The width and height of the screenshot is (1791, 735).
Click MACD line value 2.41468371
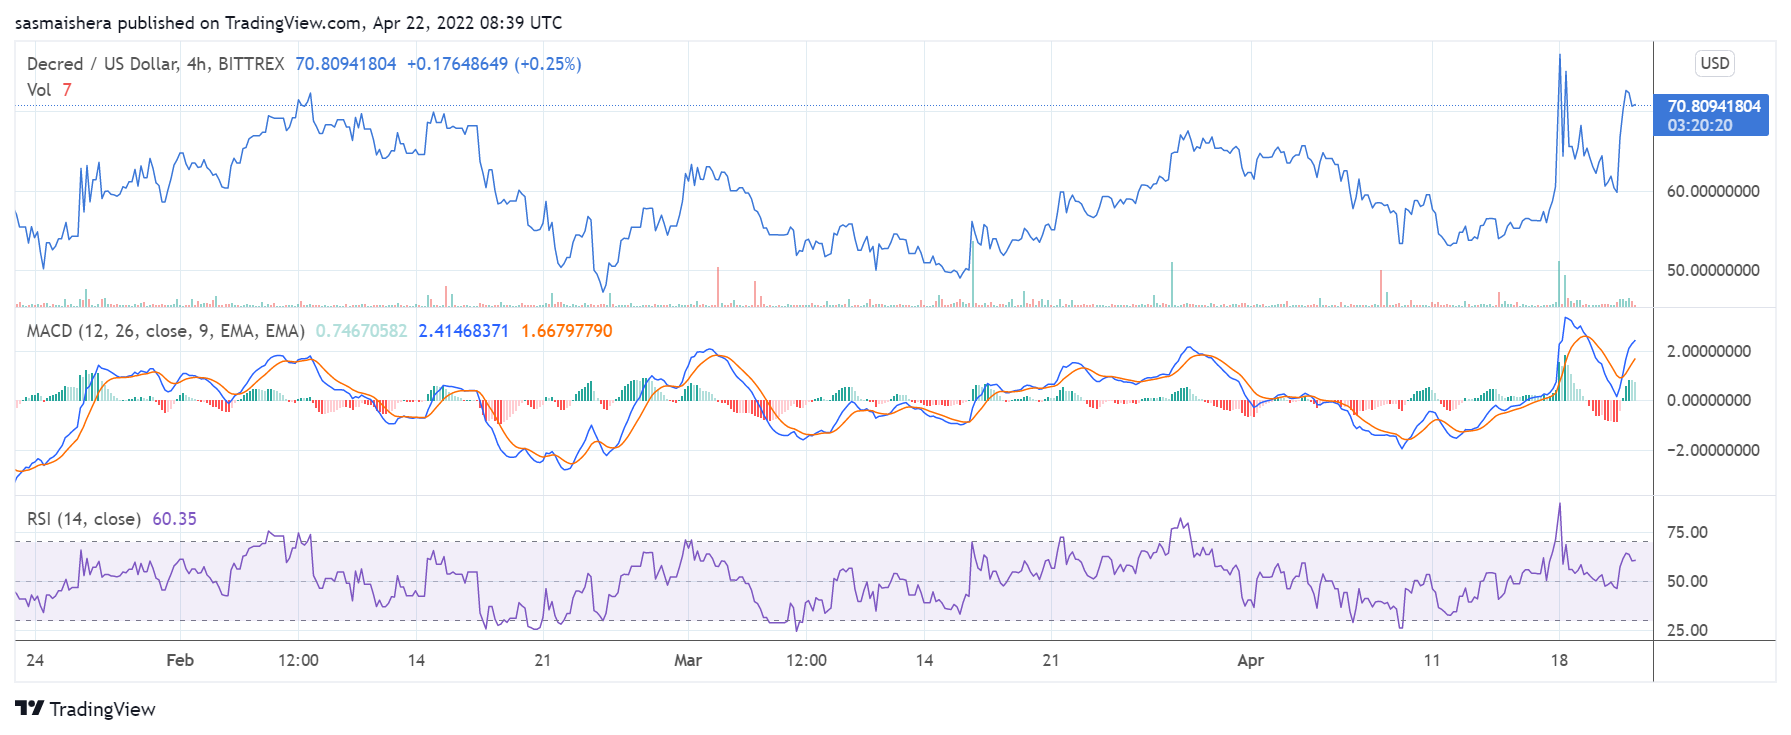464,331
